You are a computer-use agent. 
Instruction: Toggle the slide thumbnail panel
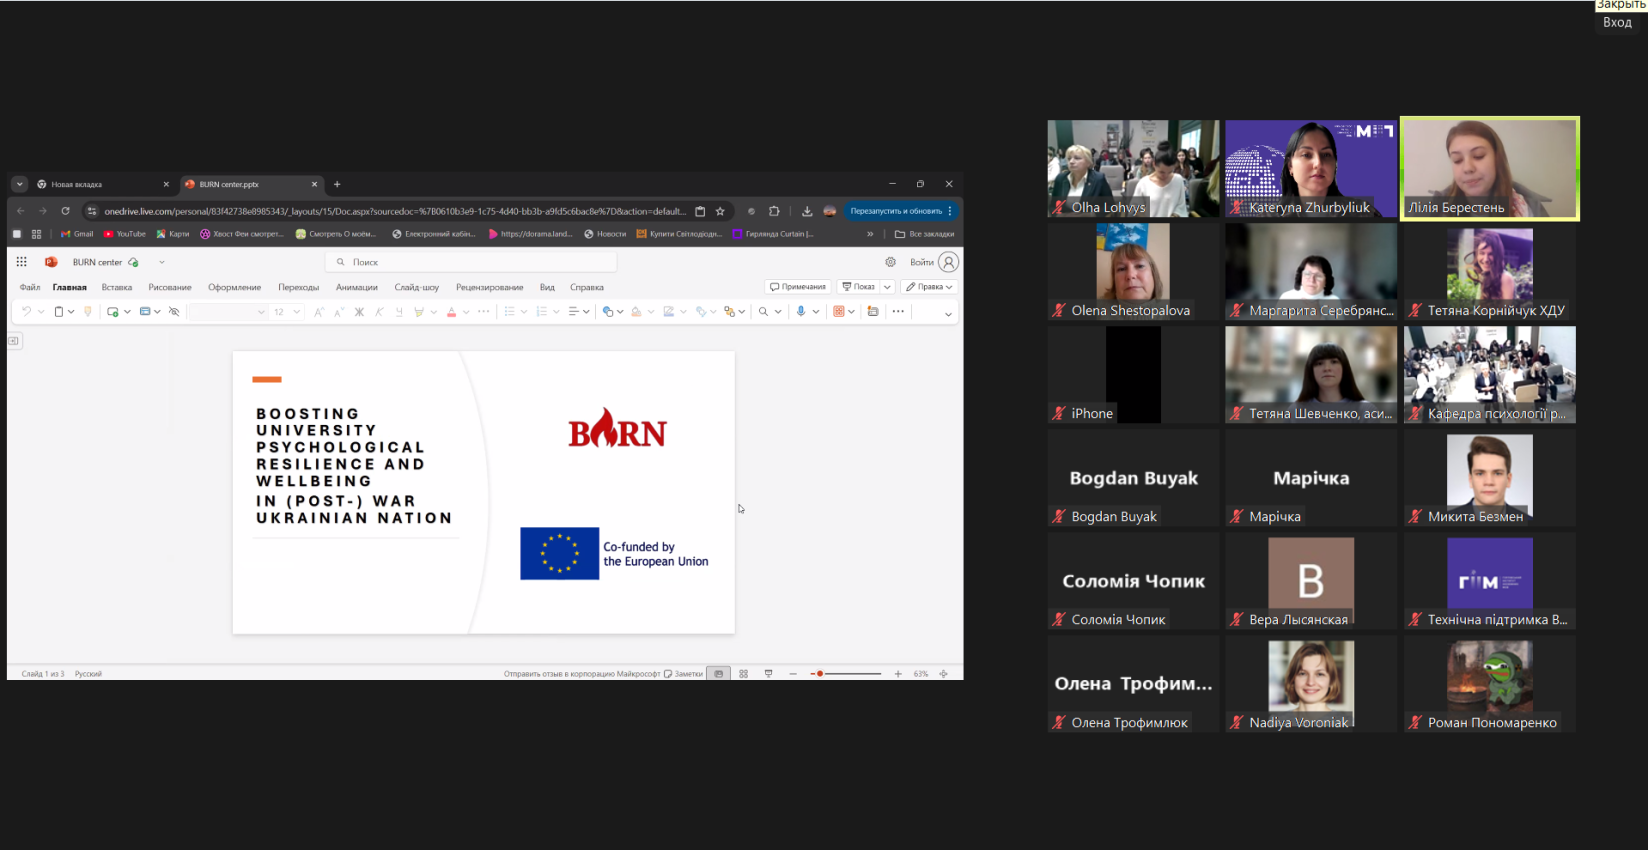(14, 341)
